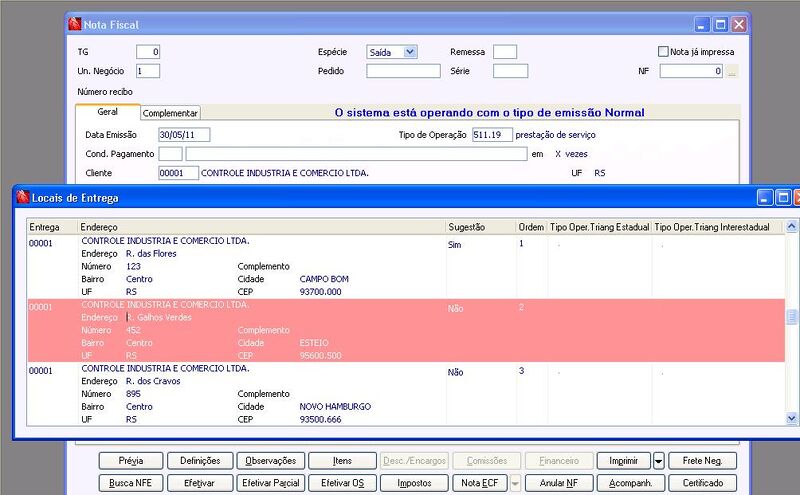
Task: Click Anular NF button
Action: (x=559, y=483)
